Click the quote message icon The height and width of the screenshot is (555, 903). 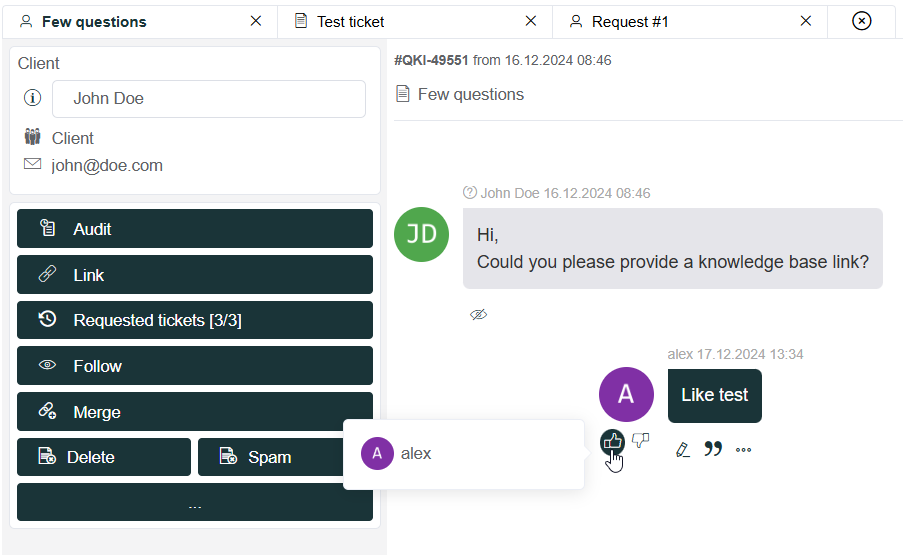click(x=713, y=449)
